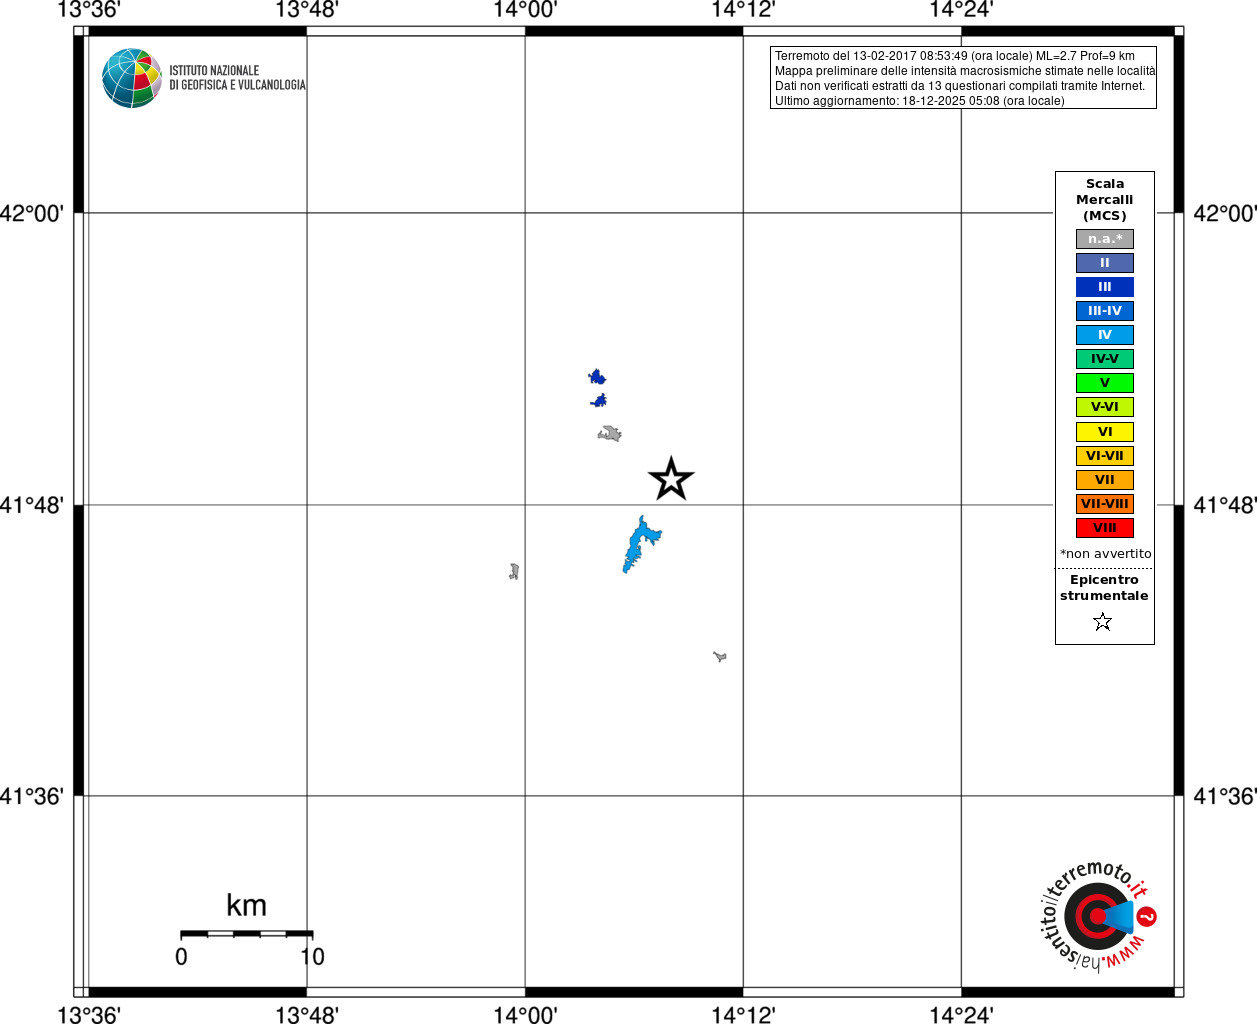The height and width of the screenshot is (1024, 1257).
Task: Click the orange VII intensity legend swatch
Action: click(x=1105, y=480)
